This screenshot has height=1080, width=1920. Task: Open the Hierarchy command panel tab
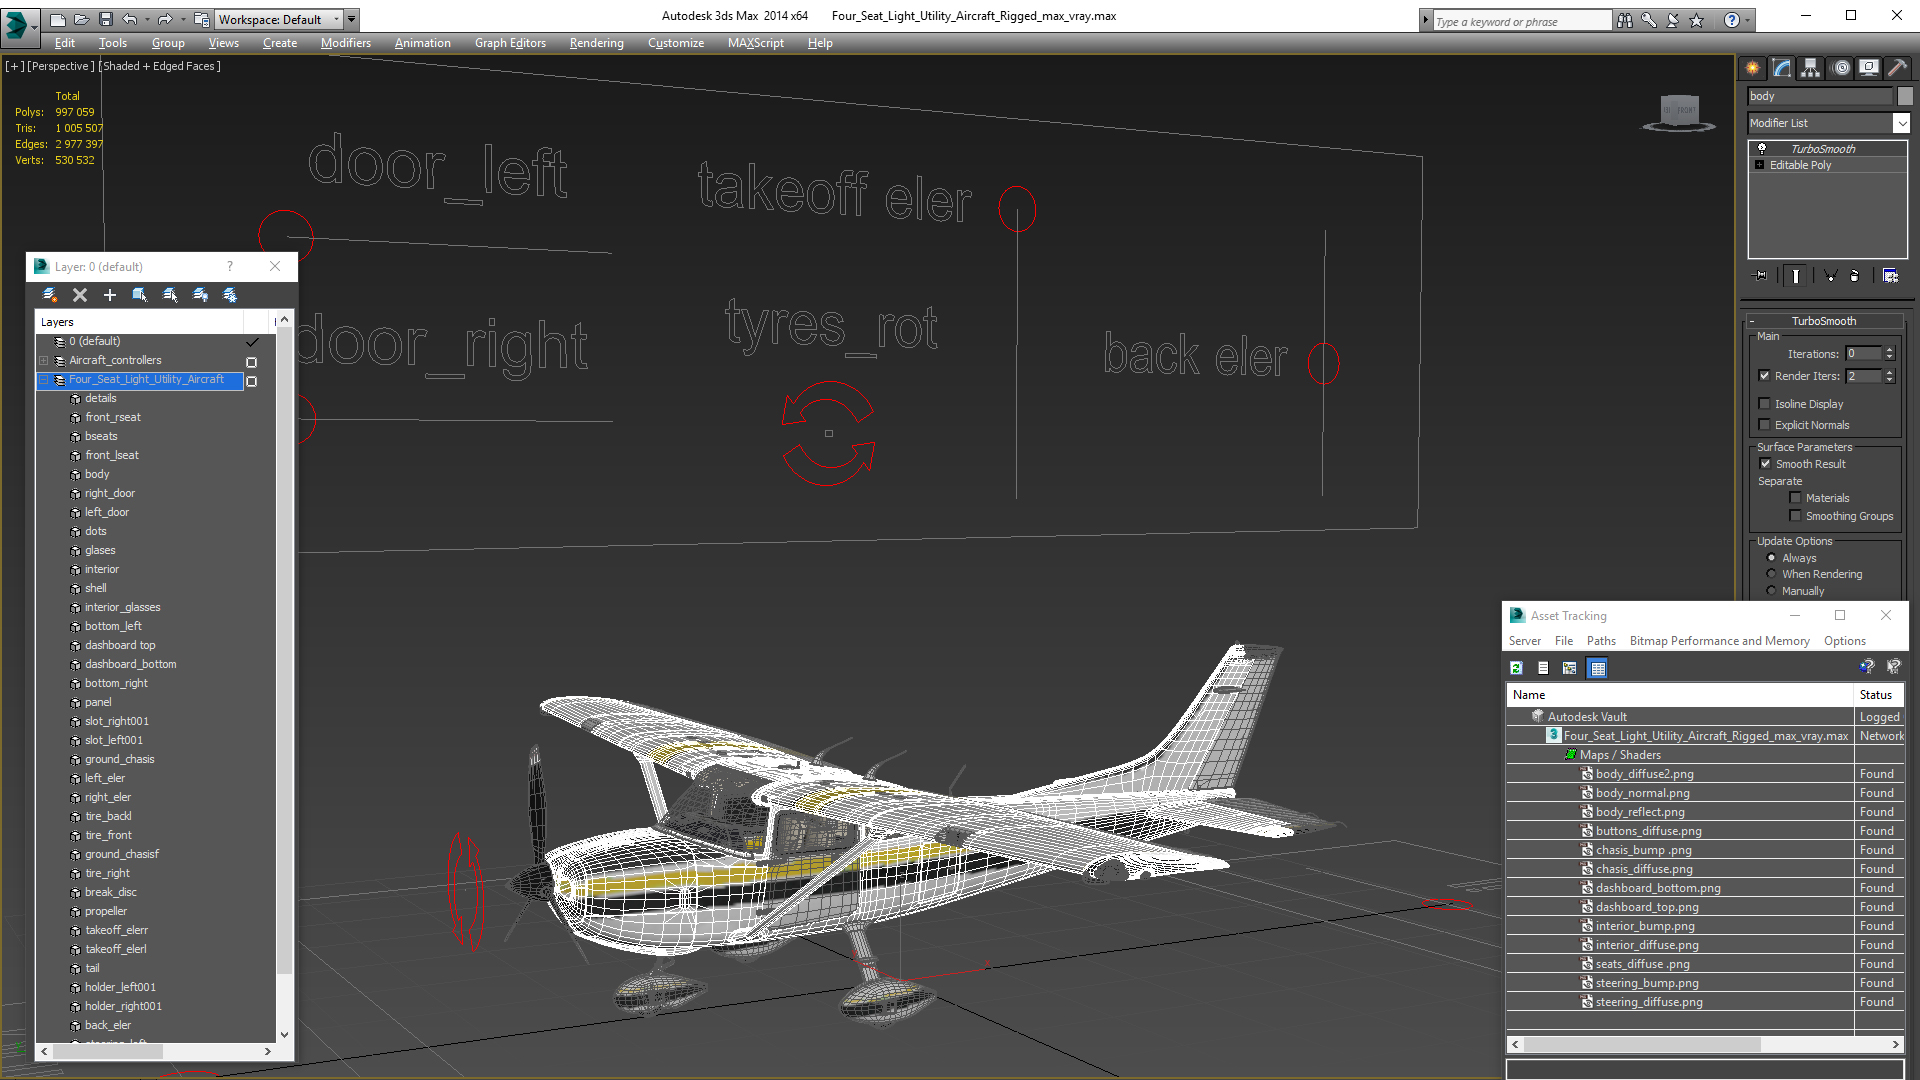(1810, 68)
